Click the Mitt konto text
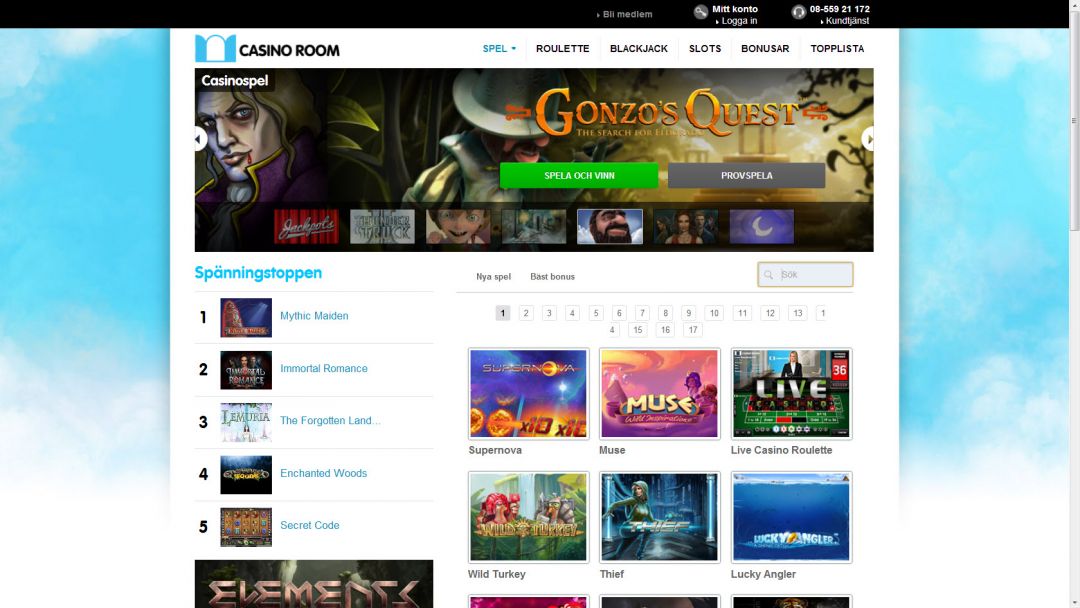The width and height of the screenshot is (1080, 608). [735, 9]
